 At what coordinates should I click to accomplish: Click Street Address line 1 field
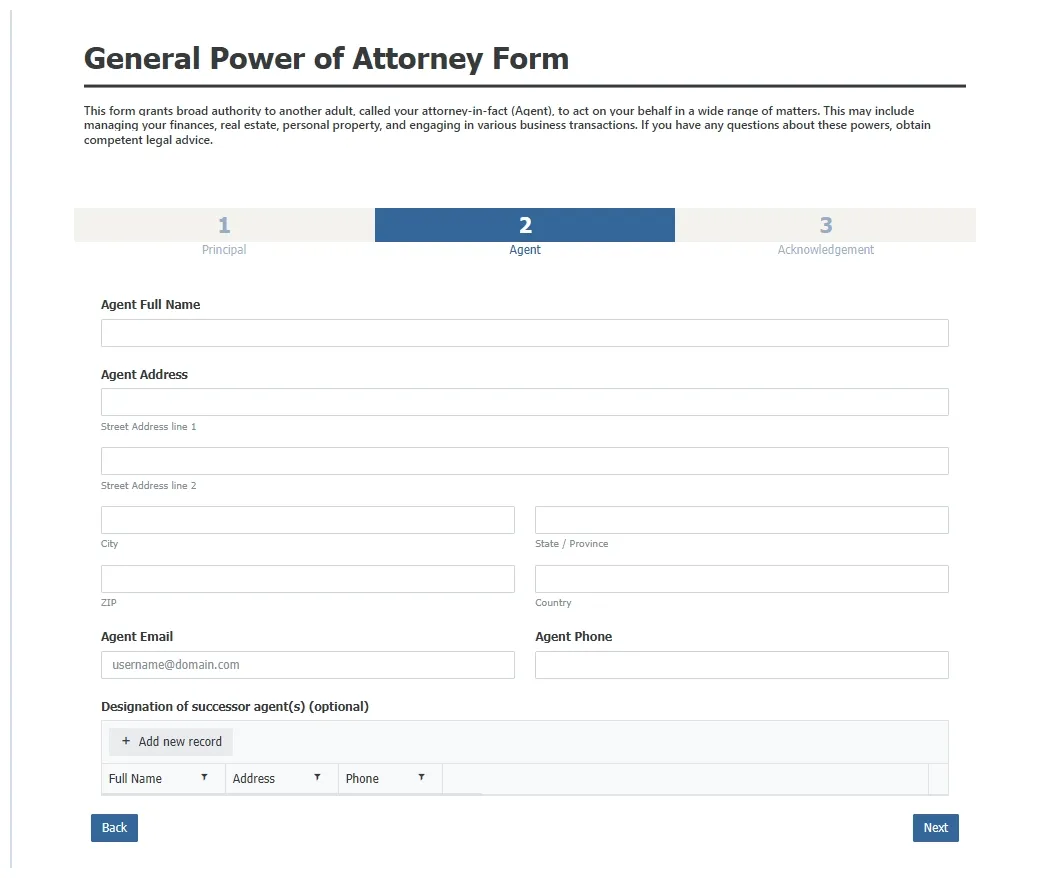(x=525, y=401)
